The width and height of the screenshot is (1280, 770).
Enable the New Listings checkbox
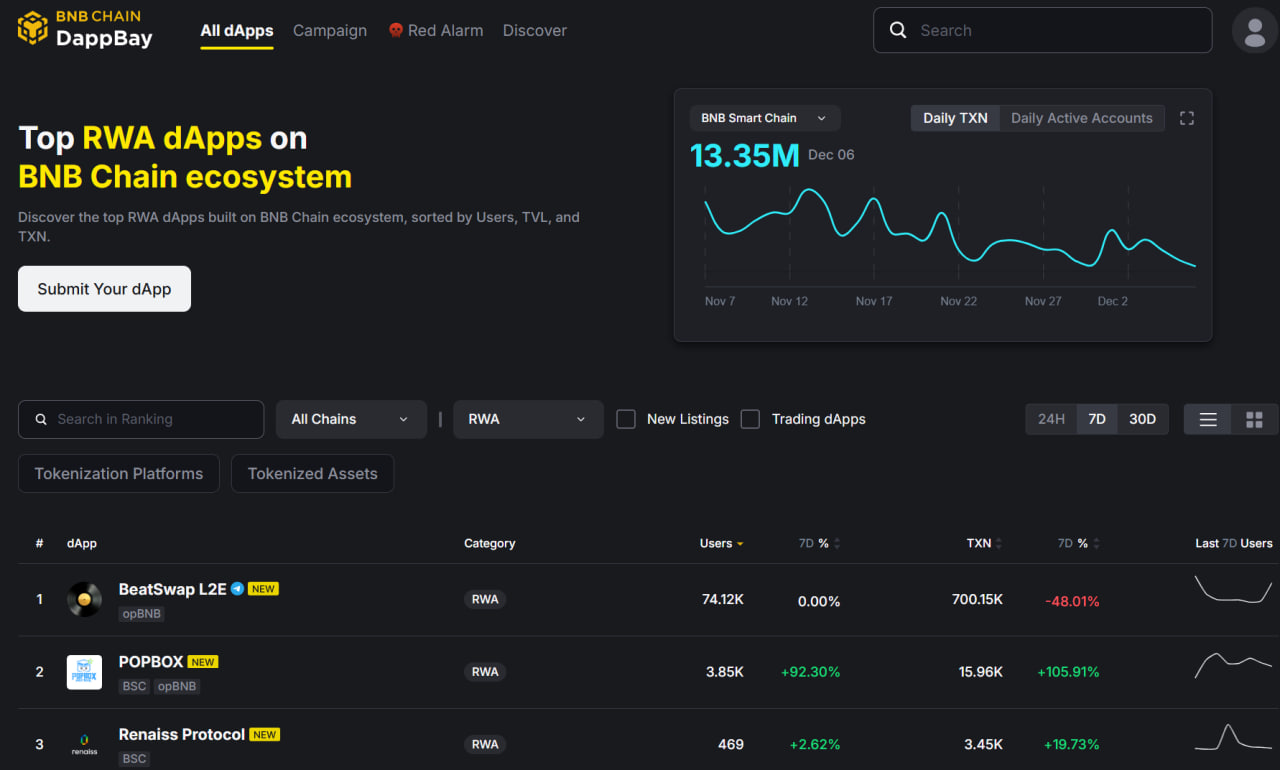tap(626, 419)
